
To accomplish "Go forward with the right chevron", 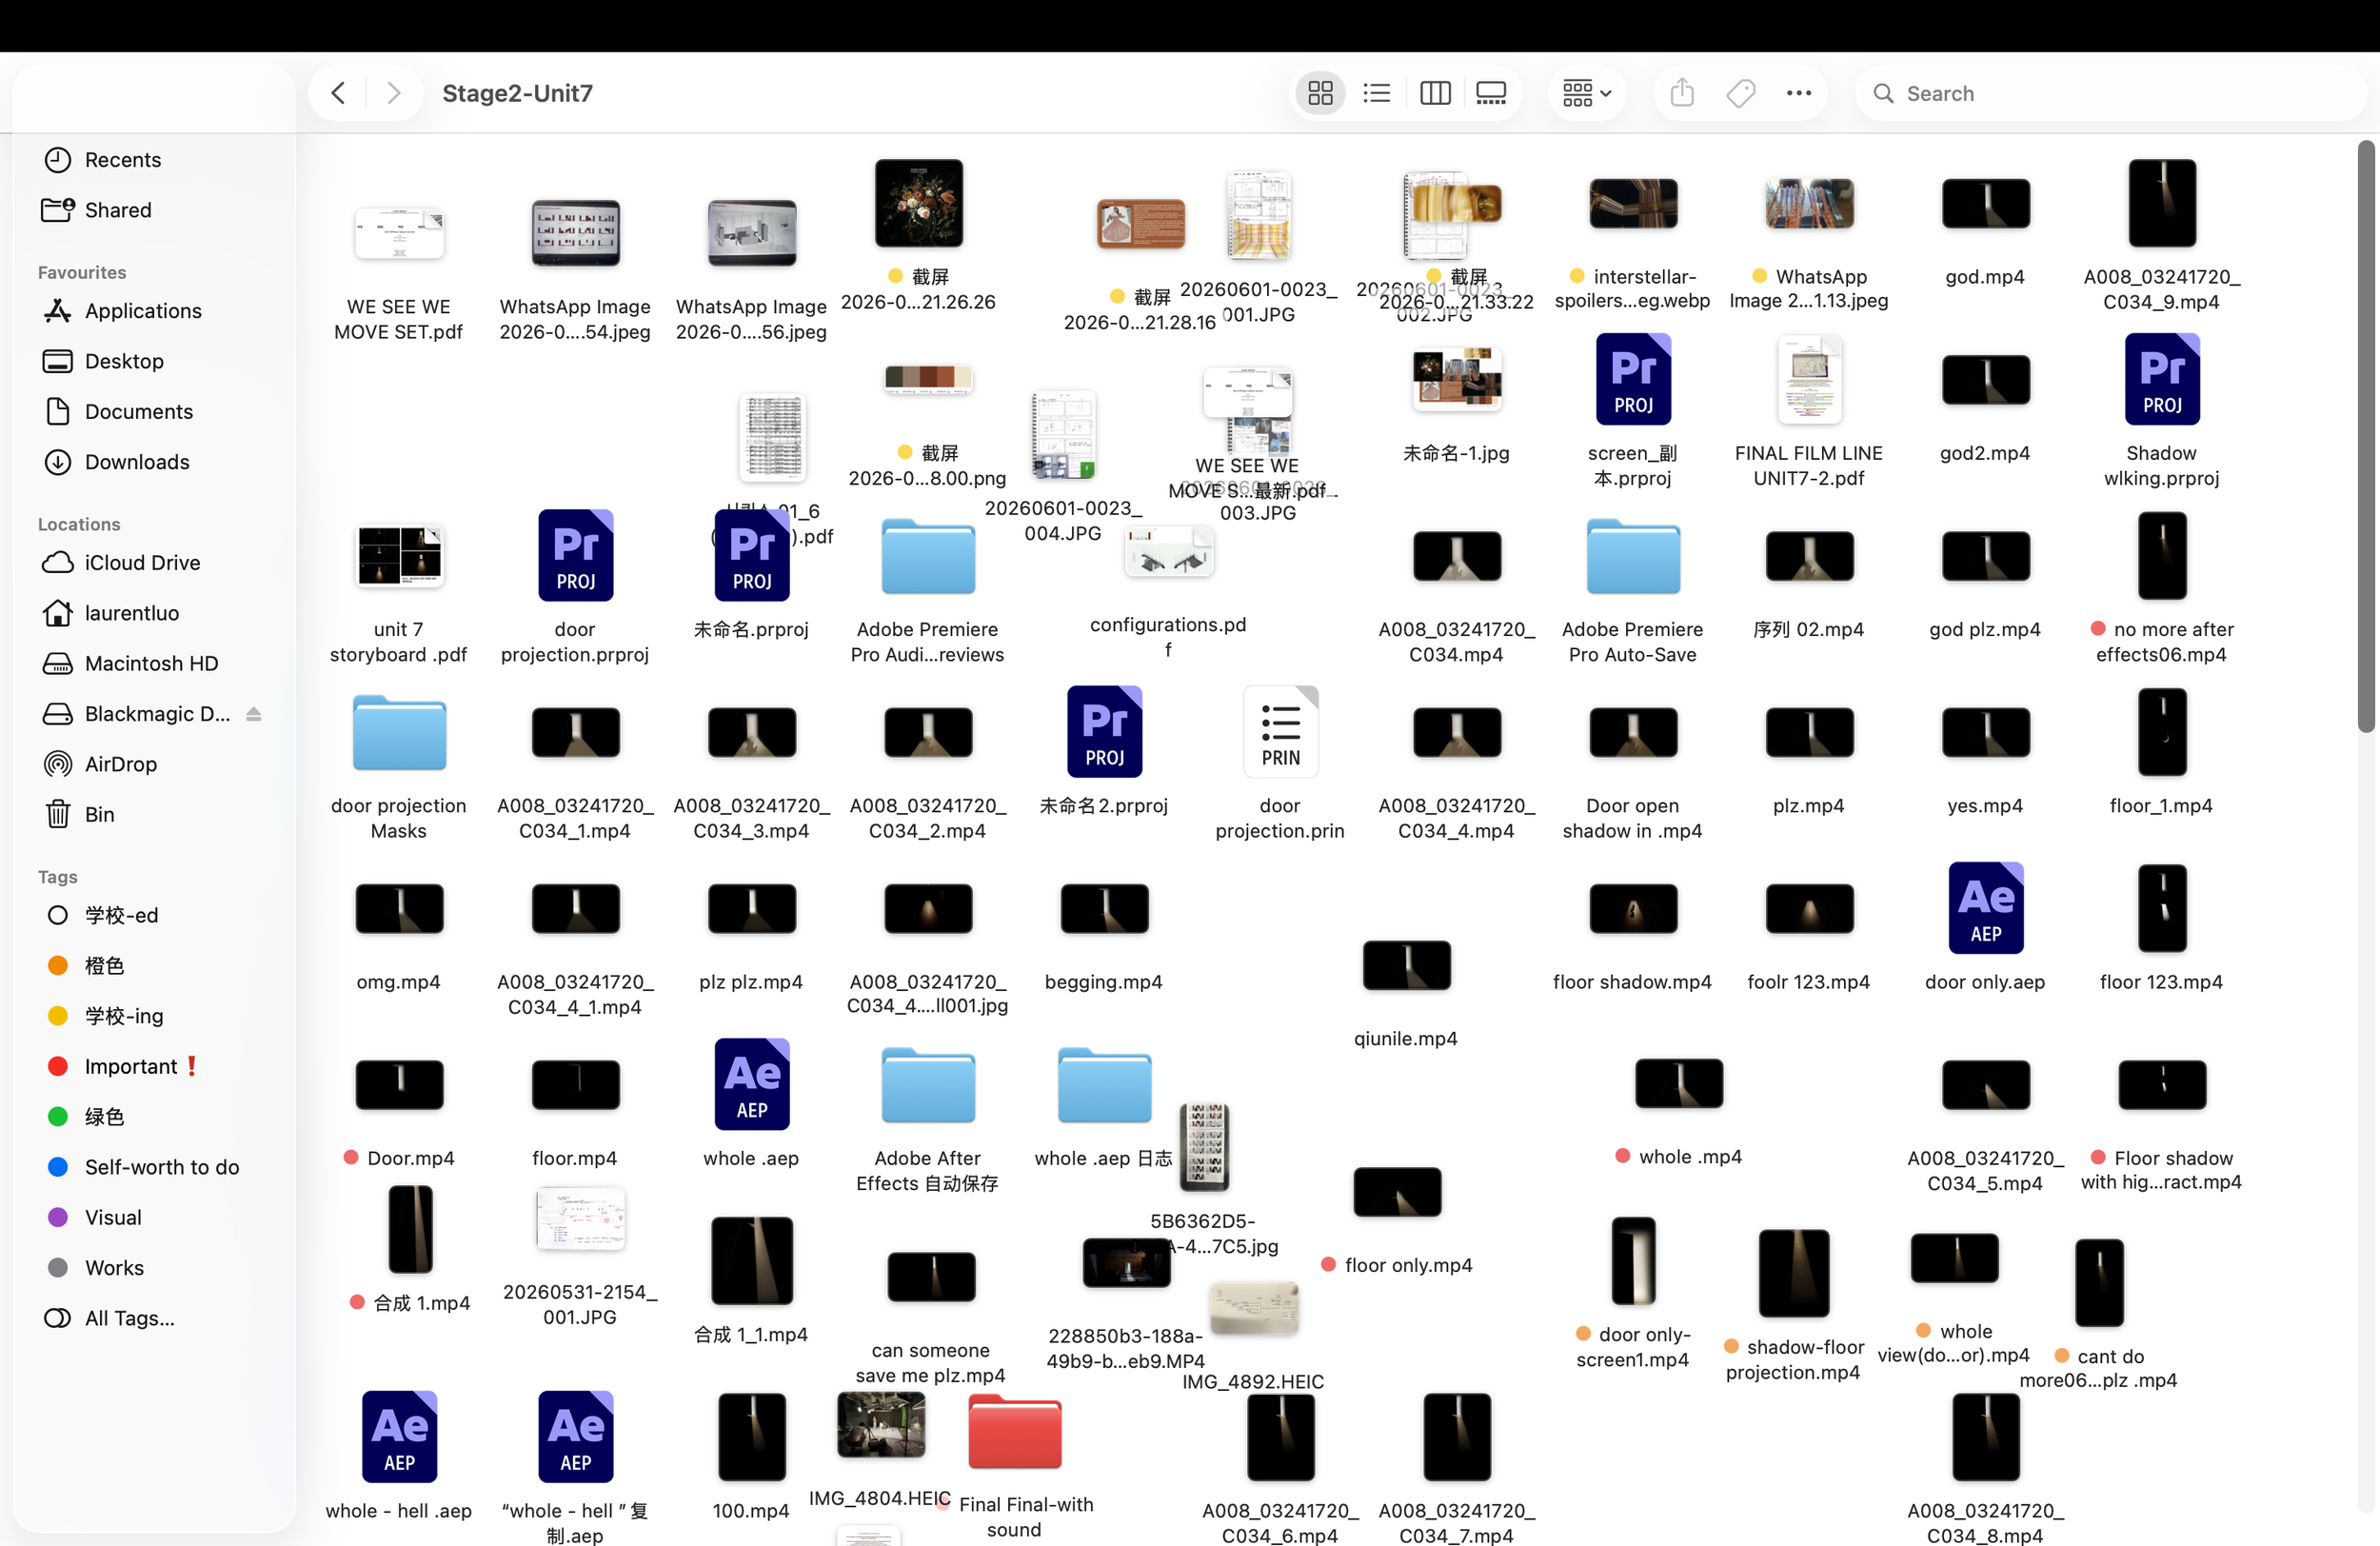I will tap(394, 93).
